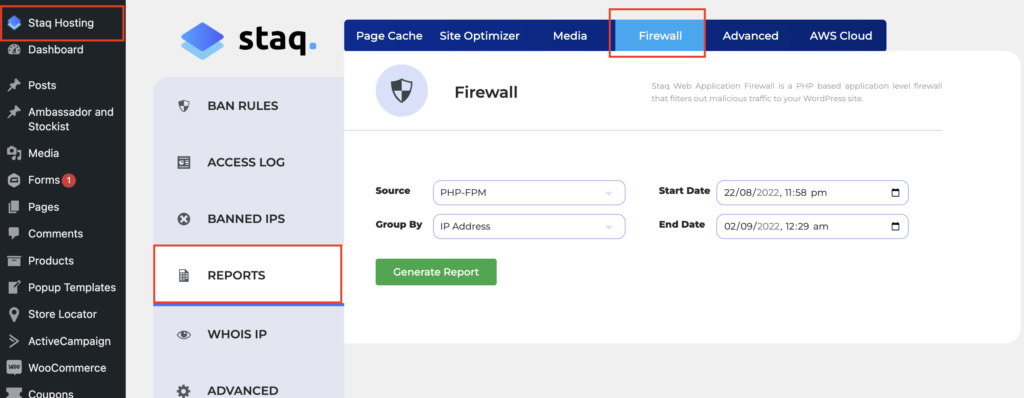Click the Reports document icon

point(184,276)
